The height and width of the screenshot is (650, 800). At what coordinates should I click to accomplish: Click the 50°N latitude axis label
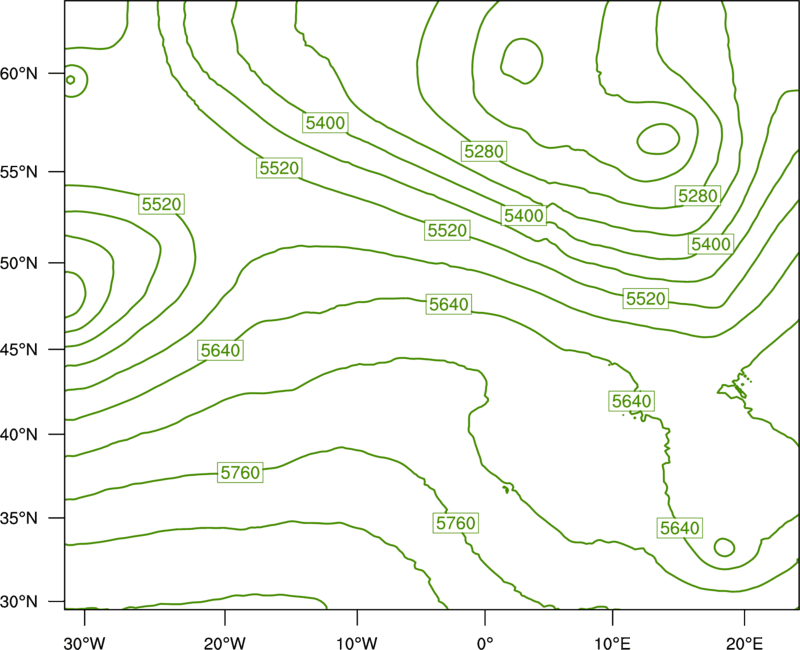19,263
